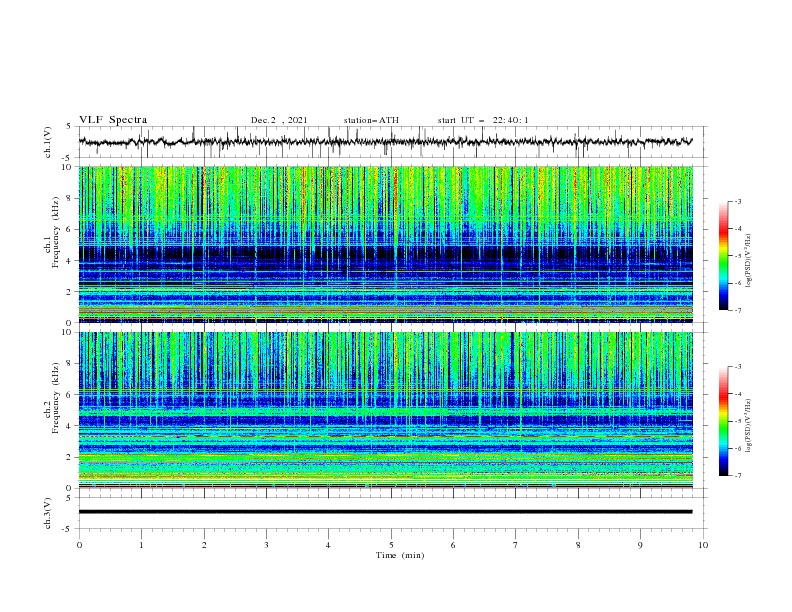Viewport: 792px width, 612px height.
Task: Click the -3 label on ch.1 color bar
Action: point(737,201)
